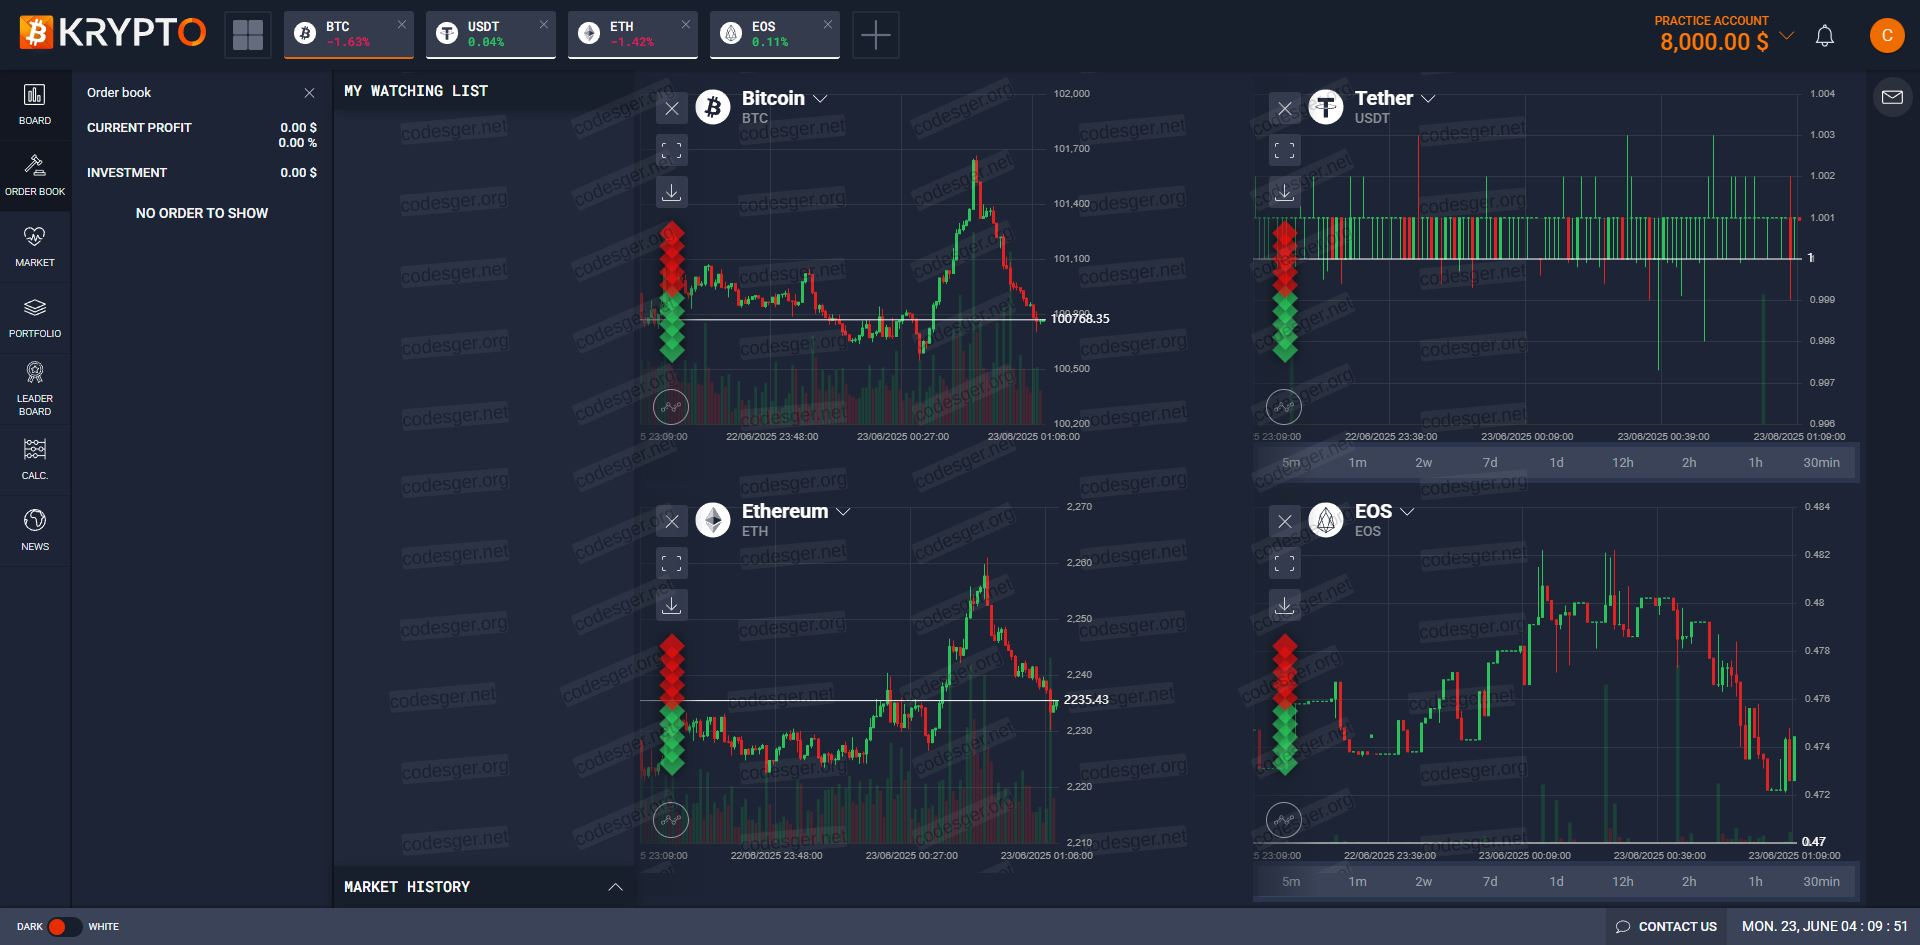
Task: Click the 8,000.00 $ account balance
Action: point(1714,42)
